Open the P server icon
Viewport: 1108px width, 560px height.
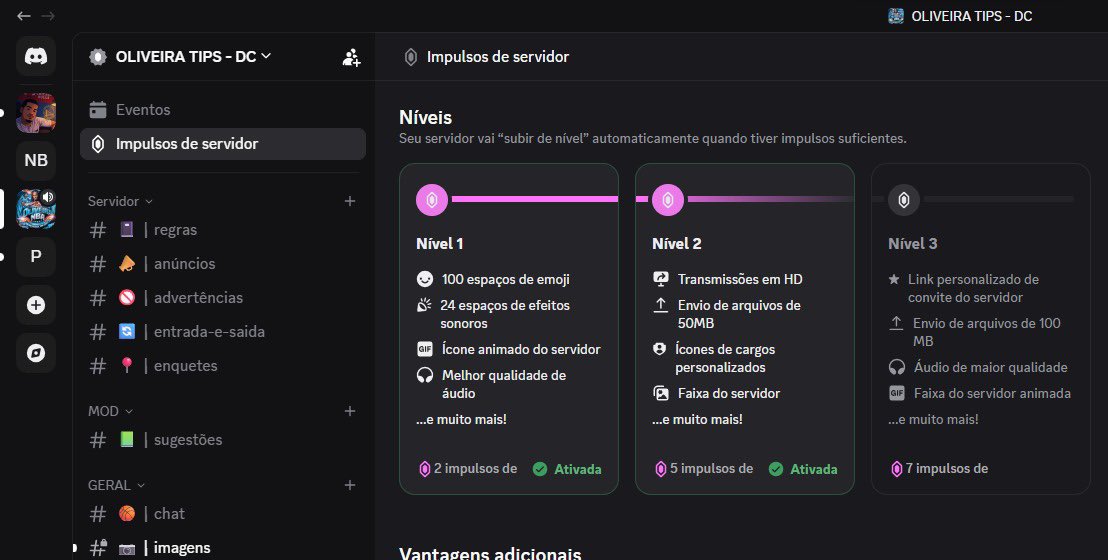pyautogui.click(x=36, y=257)
